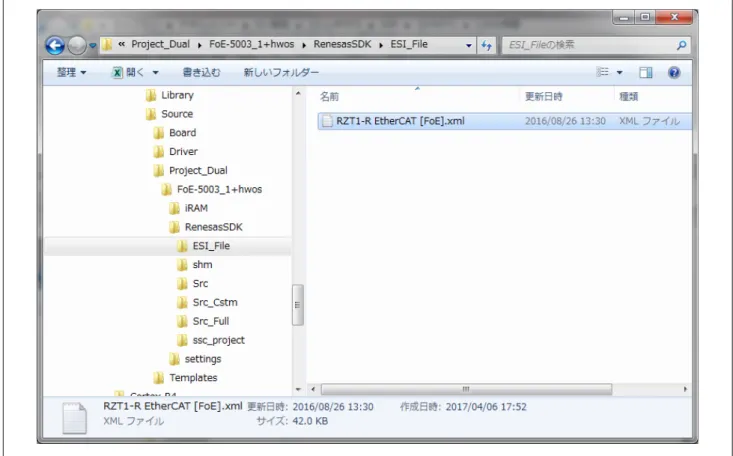The image size is (733, 456).
Task: Select ssc_project folder in tree
Action: (218, 340)
